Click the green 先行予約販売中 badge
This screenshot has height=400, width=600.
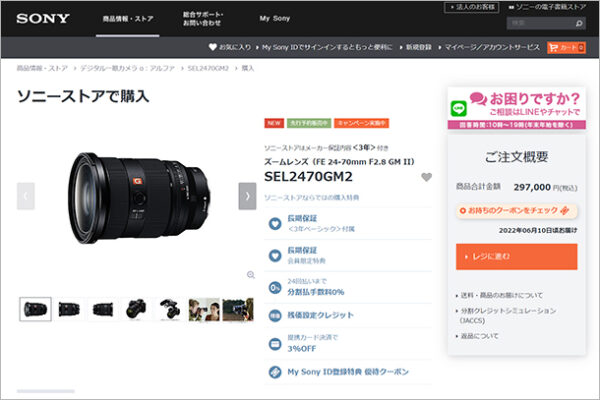click(x=309, y=123)
